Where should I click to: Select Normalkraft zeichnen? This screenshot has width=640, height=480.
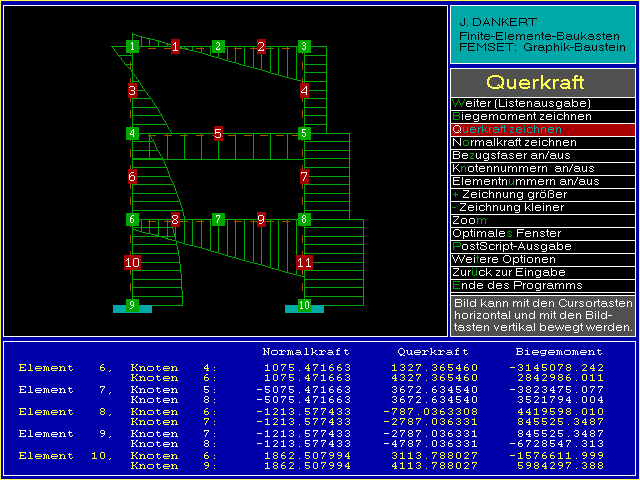coord(542,142)
